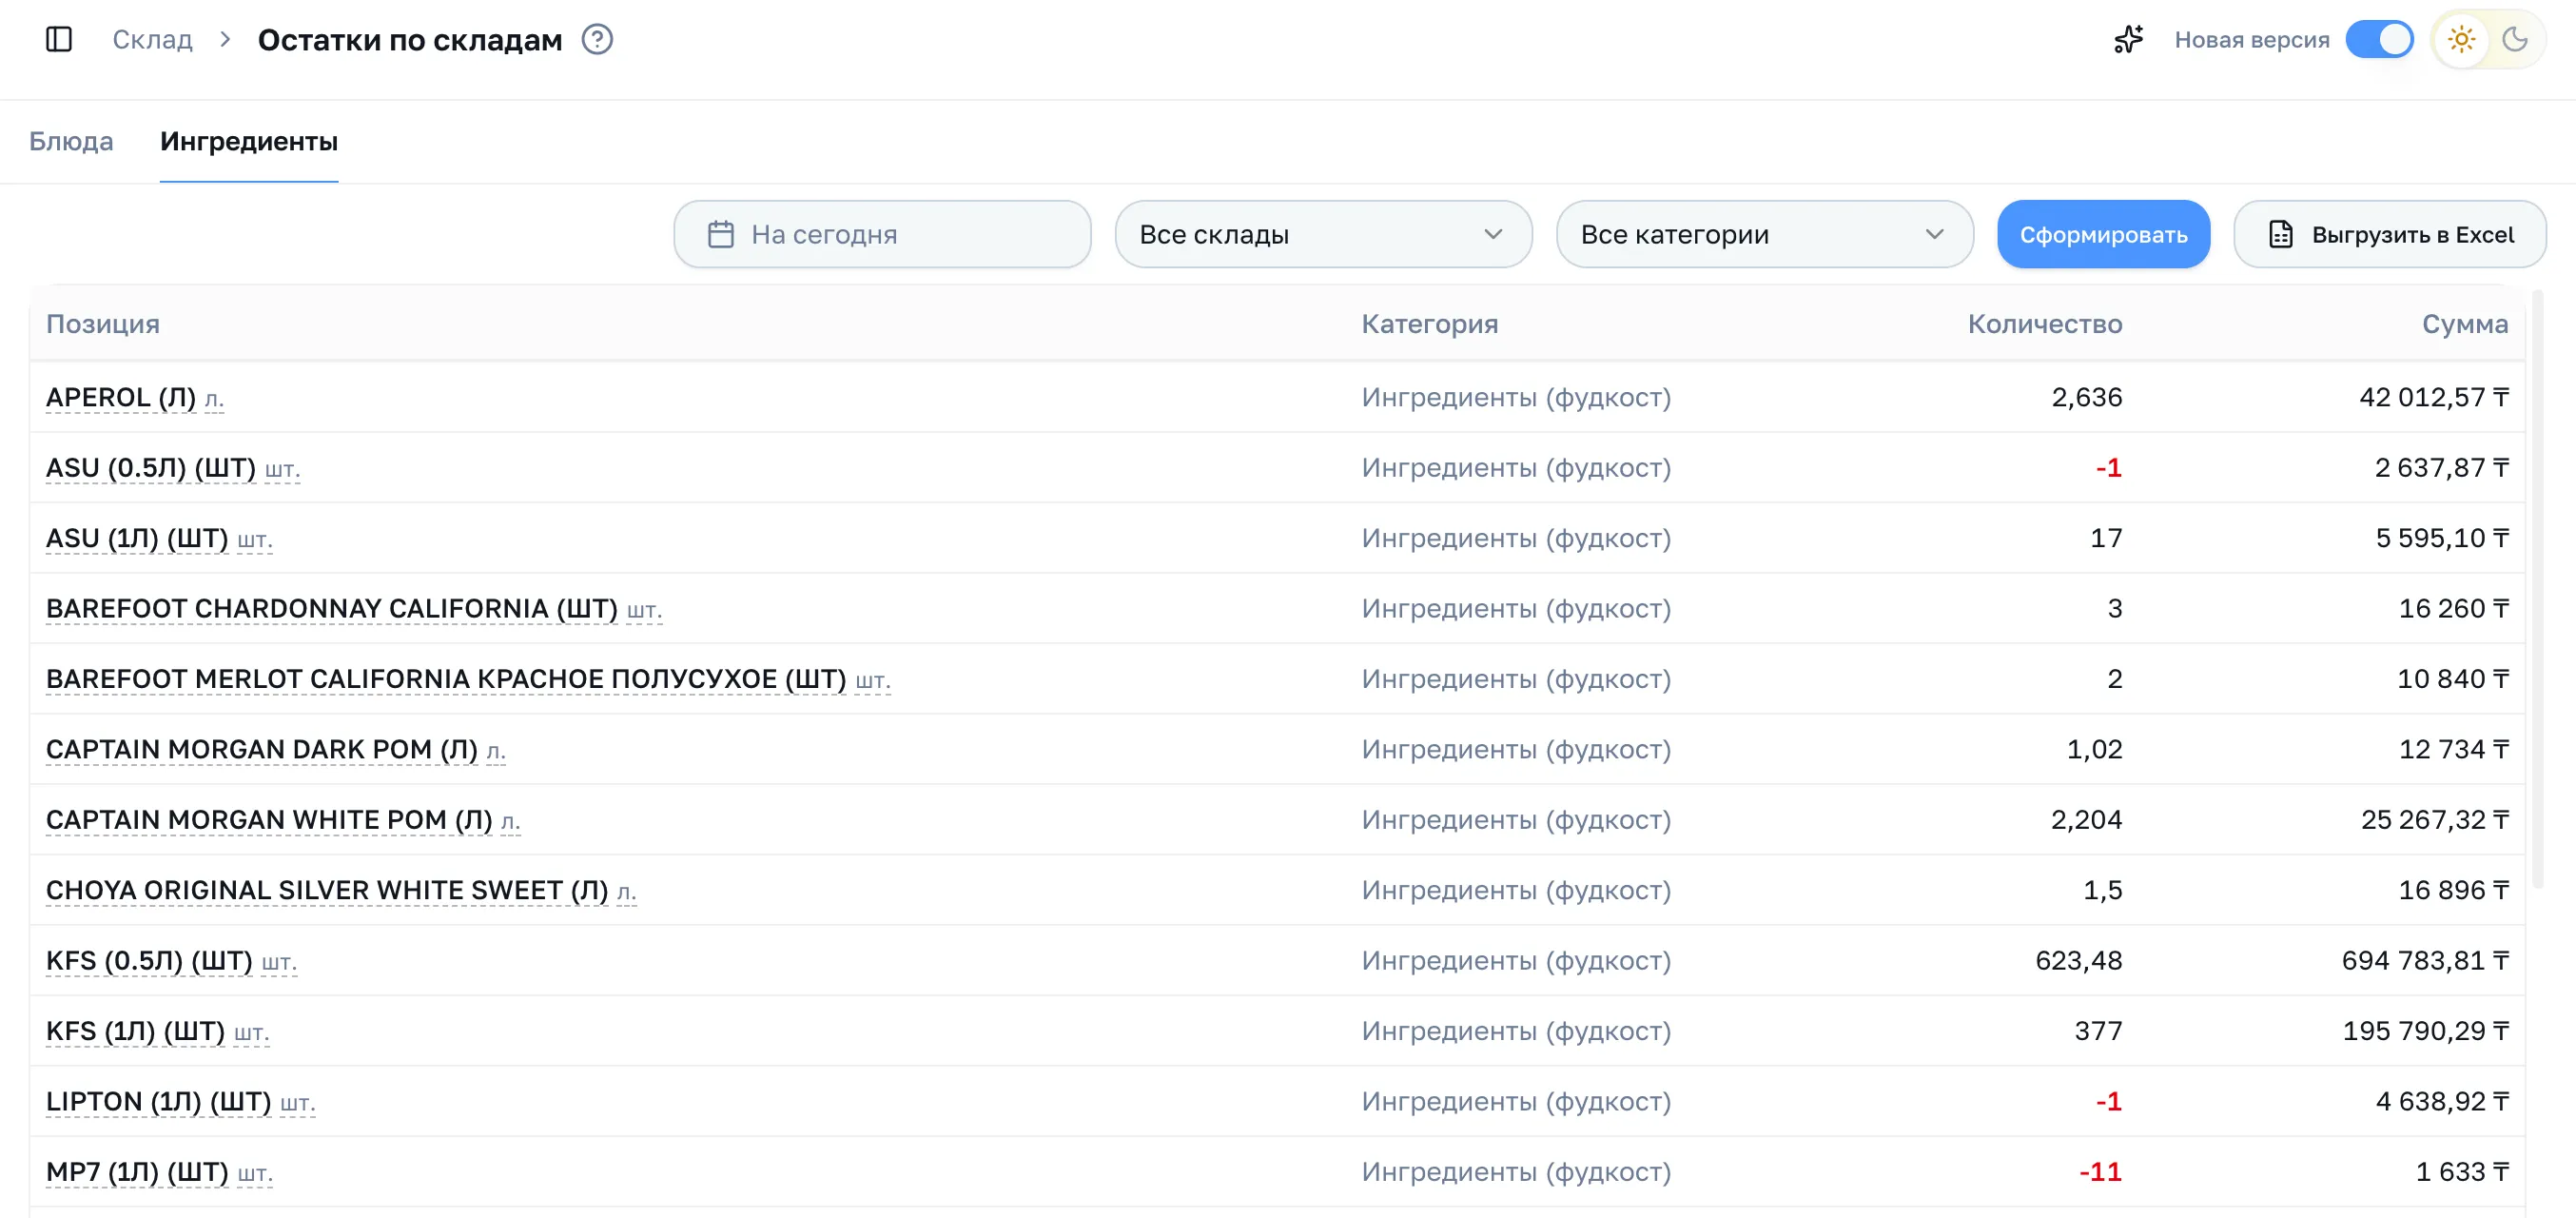This screenshot has width=2576, height=1218.
Task: Switch to the Блюда tab
Action: (x=71, y=141)
